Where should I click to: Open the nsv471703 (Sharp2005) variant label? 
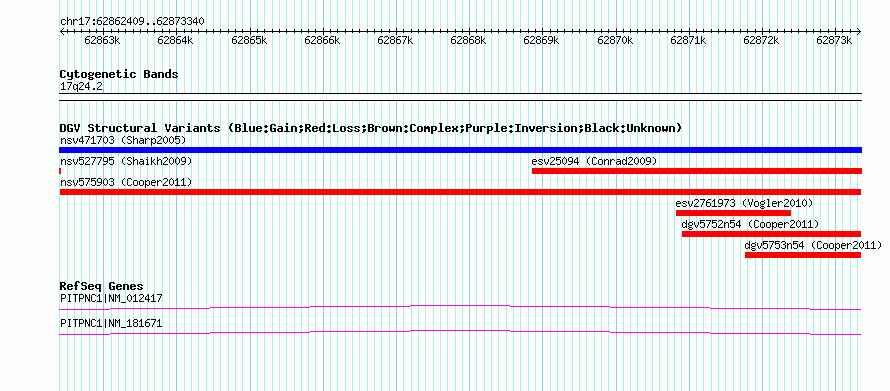(x=123, y=140)
